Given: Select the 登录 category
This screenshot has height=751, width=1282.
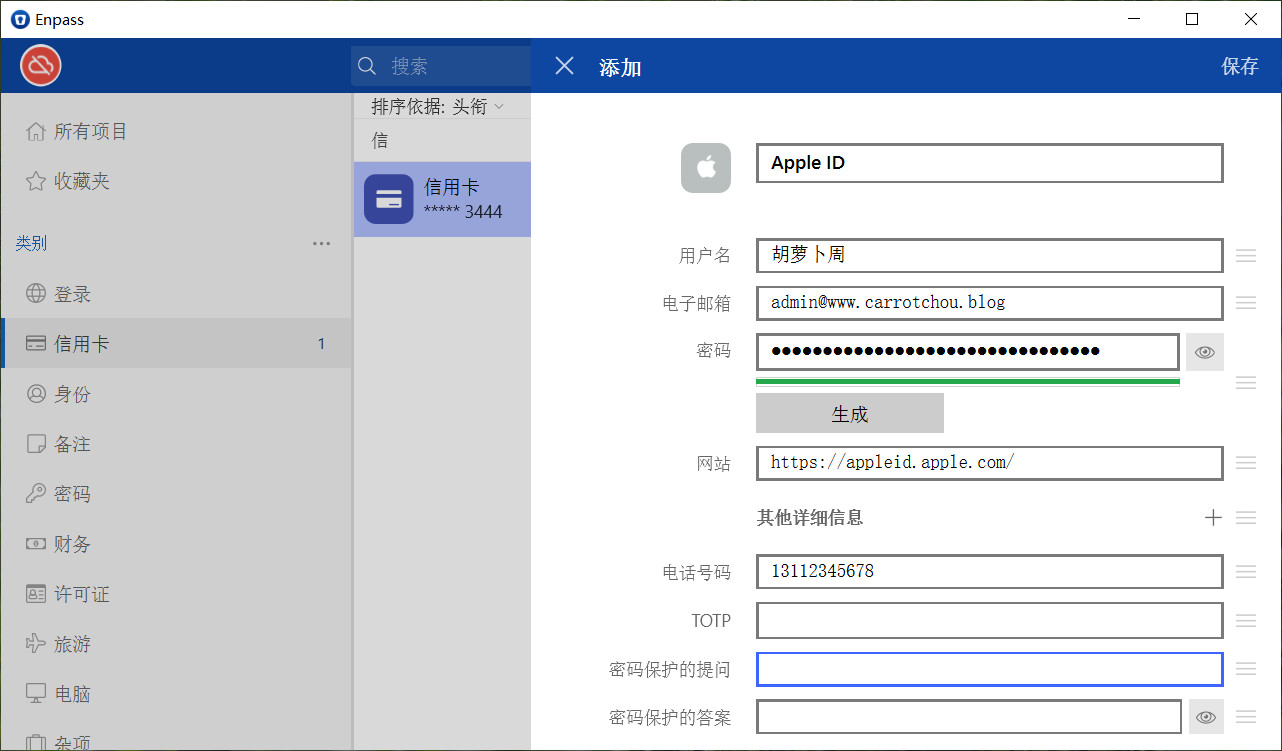Looking at the screenshot, I should click(x=176, y=294).
